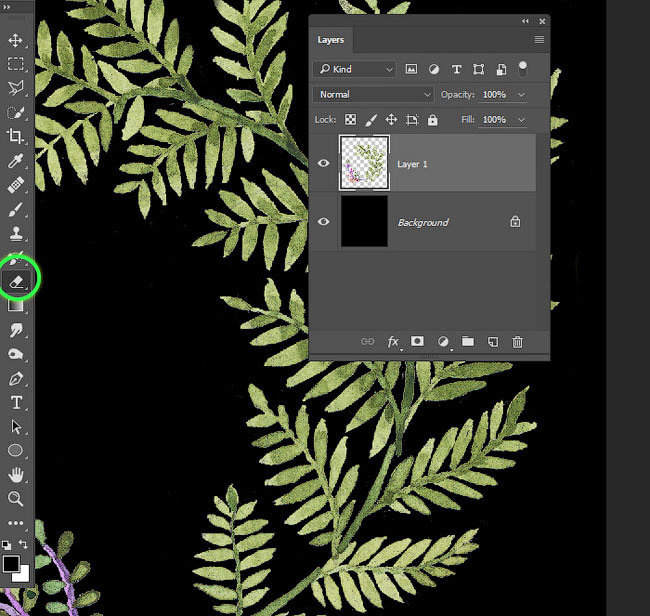
Task: Add a layer mask
Action: [417, 341]
